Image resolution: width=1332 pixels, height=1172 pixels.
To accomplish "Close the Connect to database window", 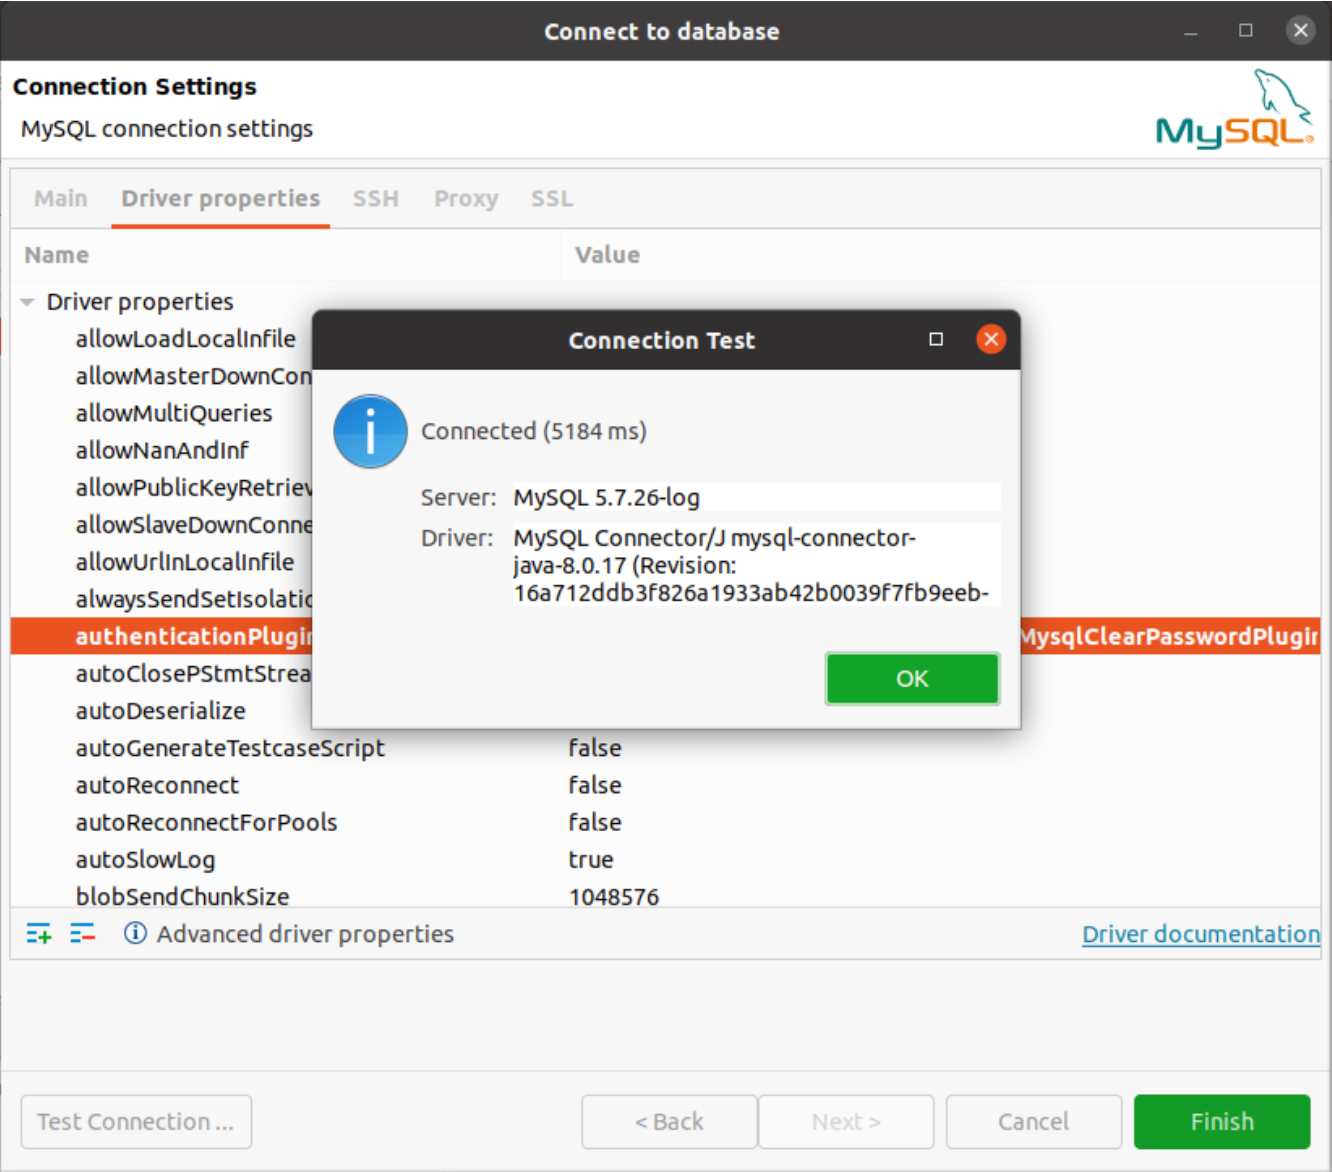I will 1300,30.
